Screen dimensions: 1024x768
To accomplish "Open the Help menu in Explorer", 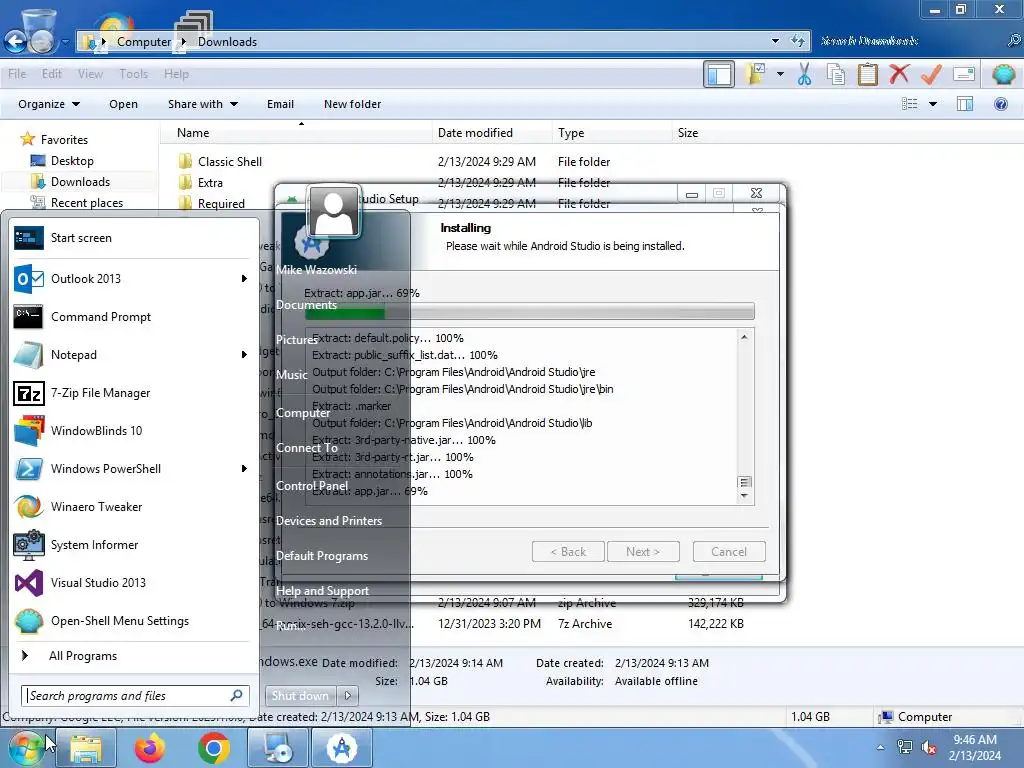I will 176,74.
